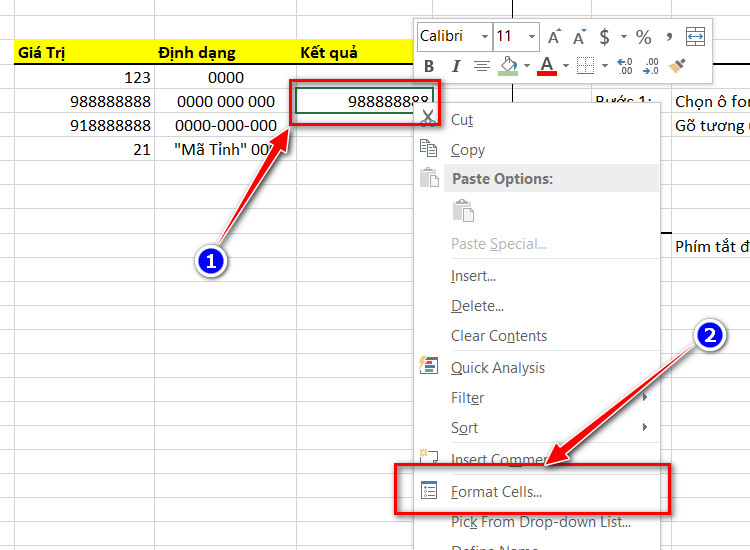This screenshot has height=550, width=750.
Task: Select cell starting with Chọn ô
Action: 711,101
